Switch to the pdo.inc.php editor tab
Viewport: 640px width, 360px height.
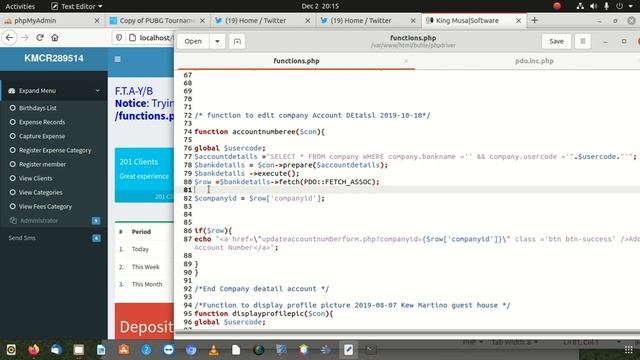534,61
